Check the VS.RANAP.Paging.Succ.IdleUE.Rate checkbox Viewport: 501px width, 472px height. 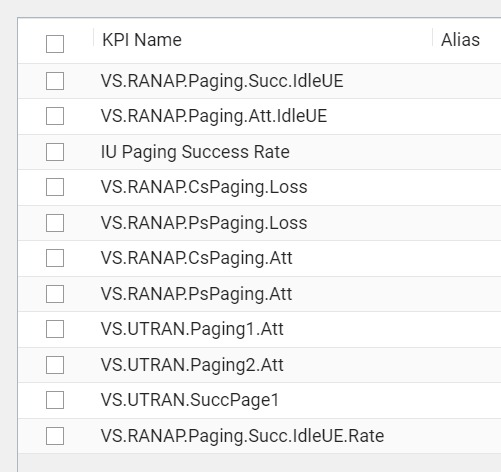tap(55, 436)
